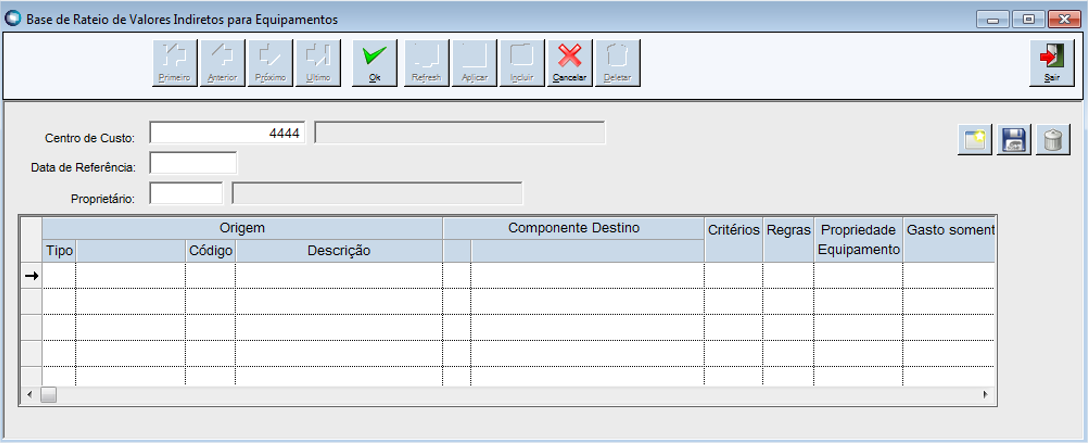Click the Centro de Custo description field
The image size is (1088, 443).
(460, 133)
